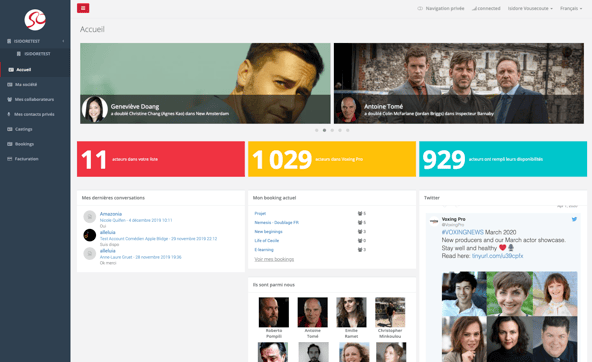Open the Geneviève Doang banner slide
The image size is (592, 362).
tap(205, 83)
